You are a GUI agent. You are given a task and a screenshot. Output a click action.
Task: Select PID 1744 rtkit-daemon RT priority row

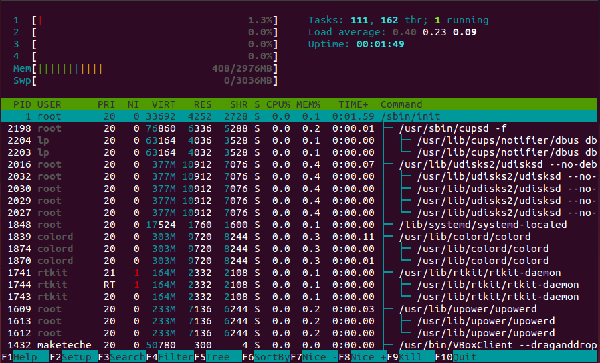[x=299, y=285]
